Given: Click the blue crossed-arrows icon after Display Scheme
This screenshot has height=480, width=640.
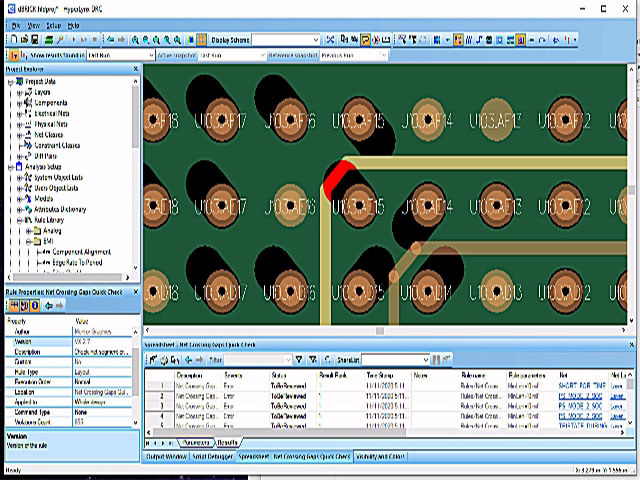Looking at the screenshot, I should coord(330,40).
